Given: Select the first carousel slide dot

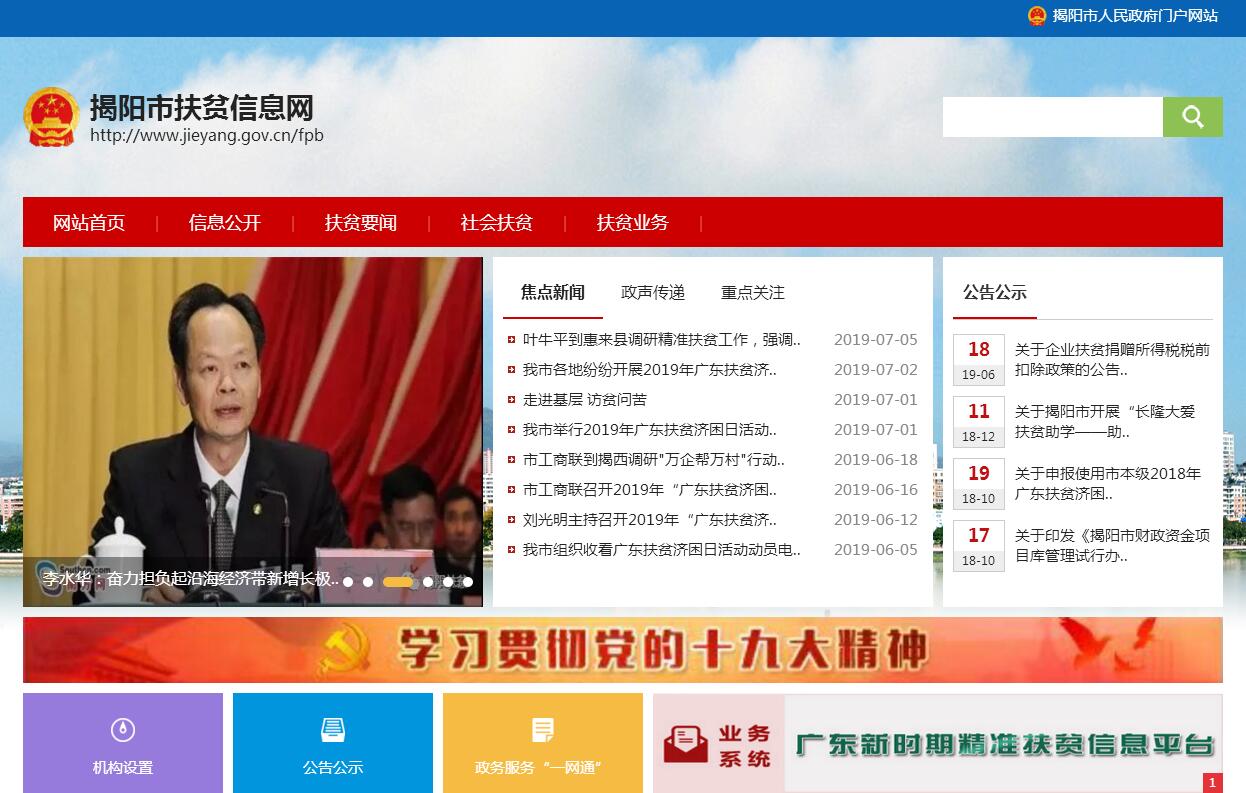Looking at the screenshot, I should point(348,581).
